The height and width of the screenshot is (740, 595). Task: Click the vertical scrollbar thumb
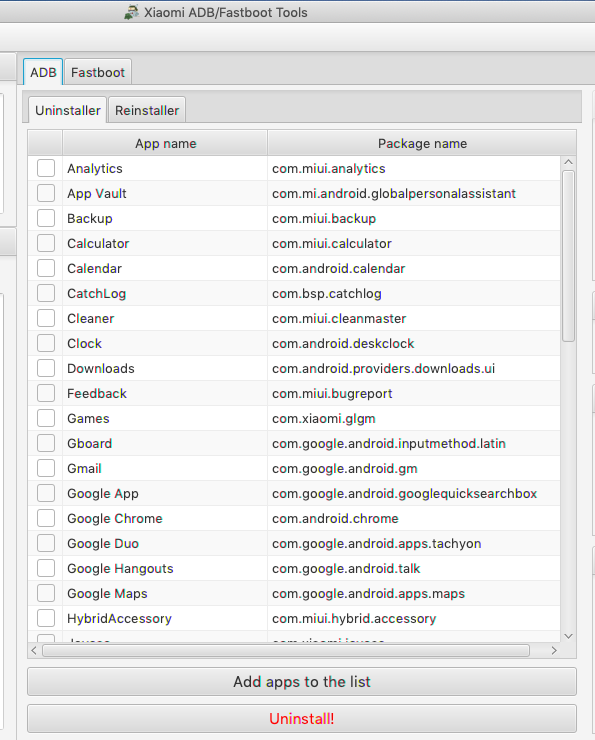click(569, 256)
